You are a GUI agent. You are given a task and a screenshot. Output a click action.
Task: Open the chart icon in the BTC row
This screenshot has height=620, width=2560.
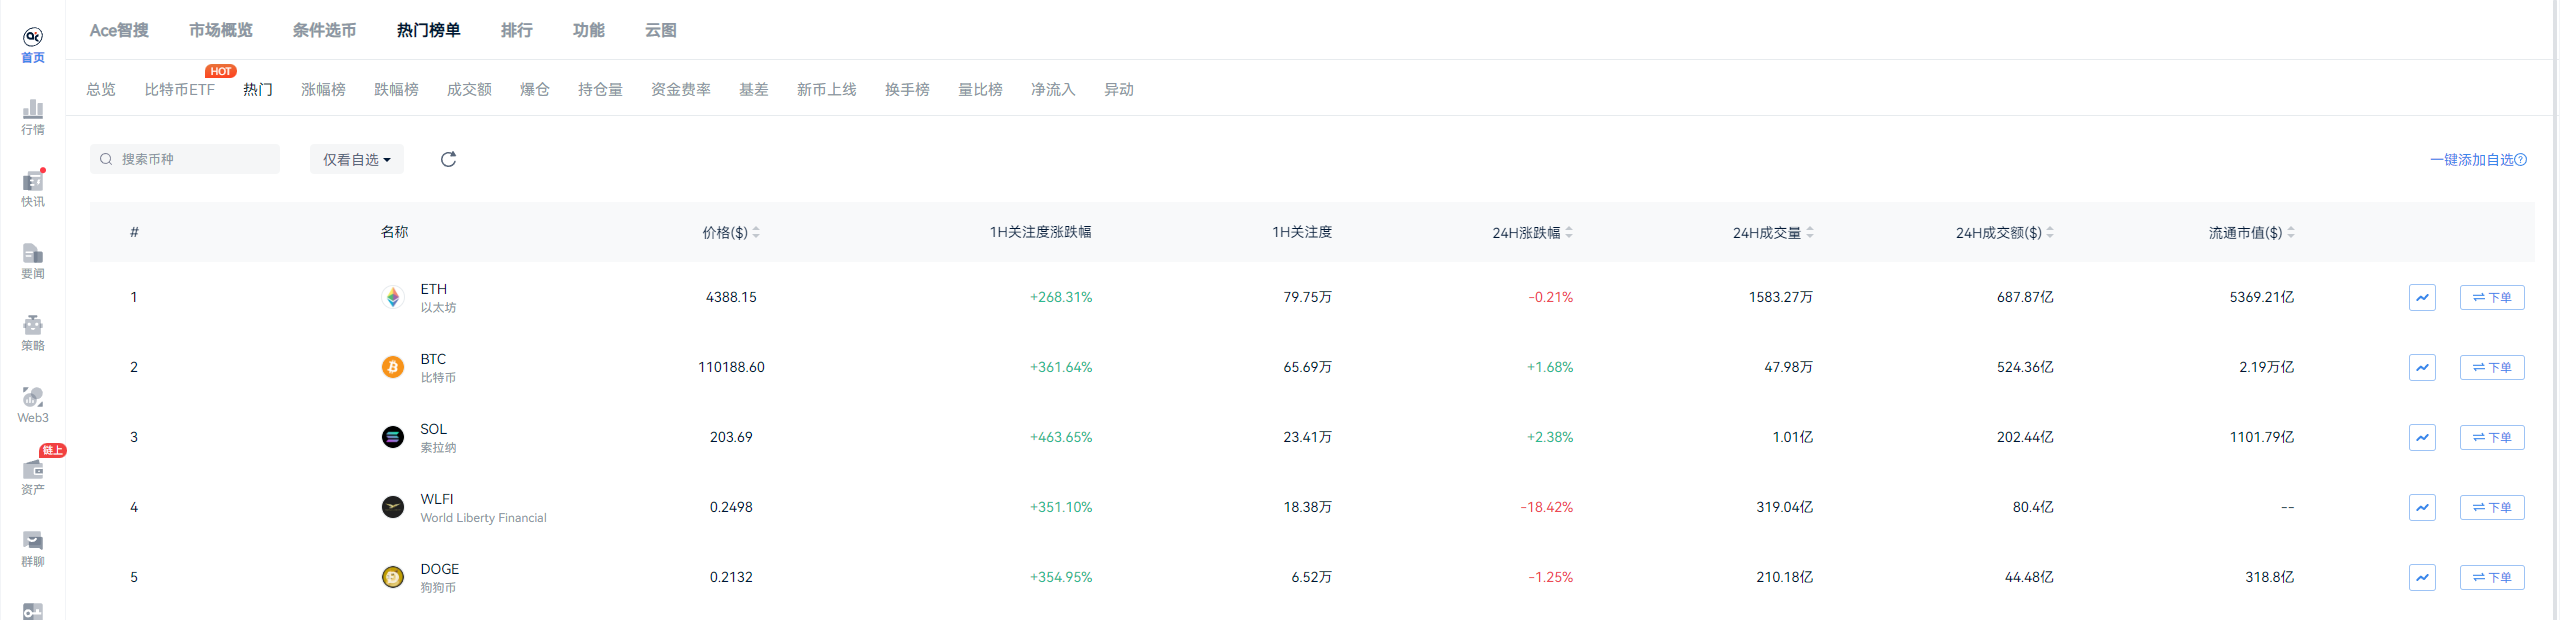[2422, 367]
